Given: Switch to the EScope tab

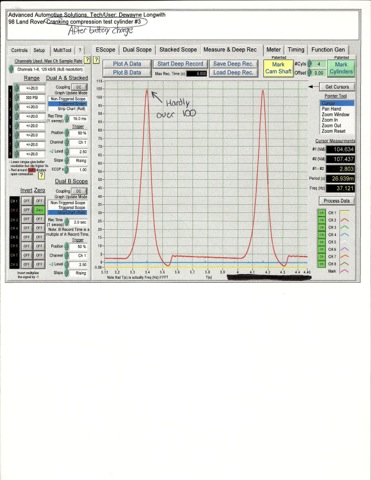Looking at the screenshot, I should pyautogui.click(x=105, y=50).
